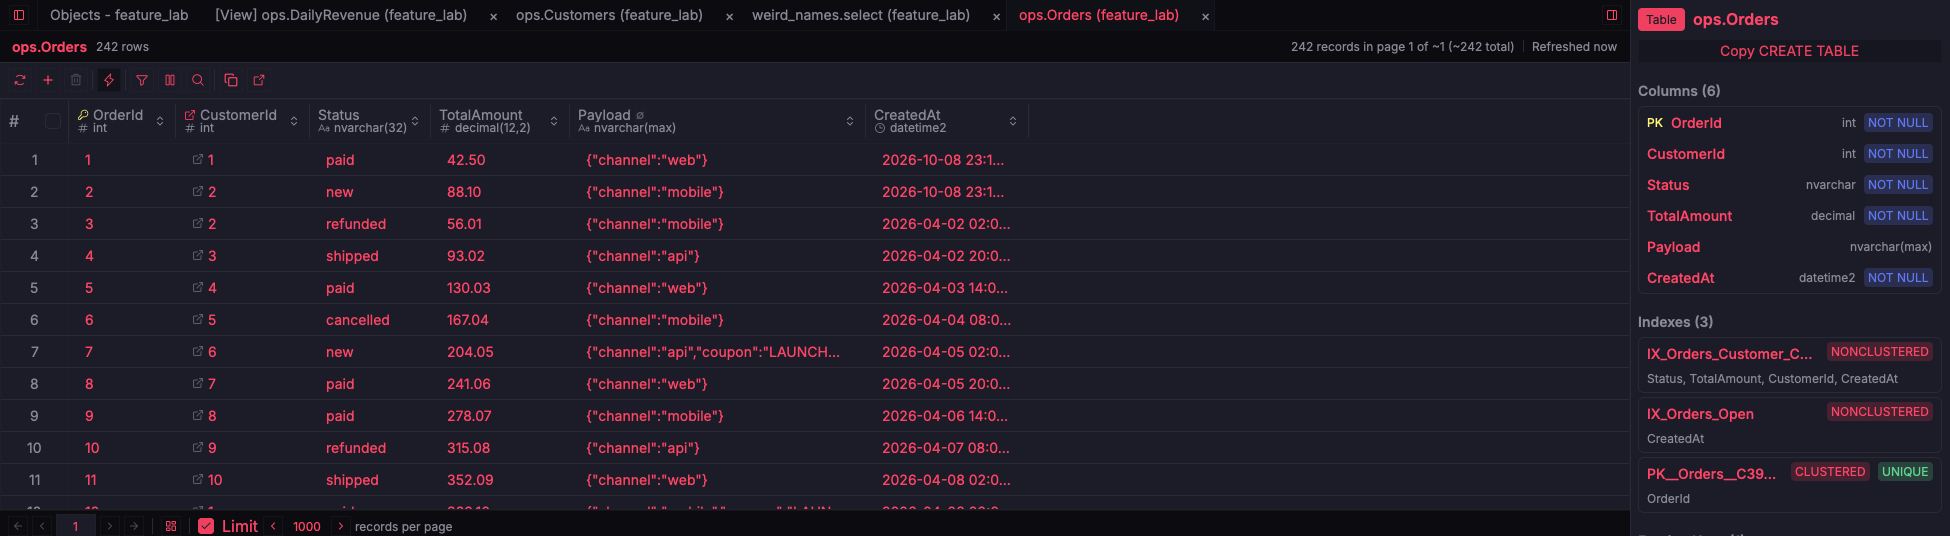Increase records-per-page limit chevron
The height and width of the screenshot is (536, 1950).
click(x=340, y=526)
